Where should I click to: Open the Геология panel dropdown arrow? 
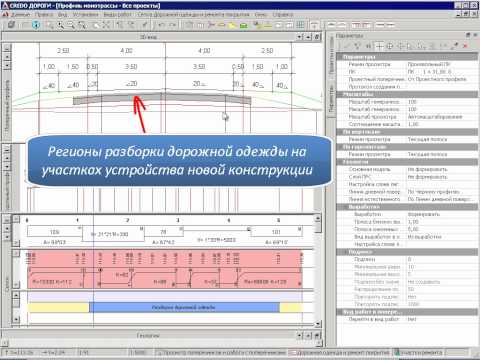tap(300, 336)
